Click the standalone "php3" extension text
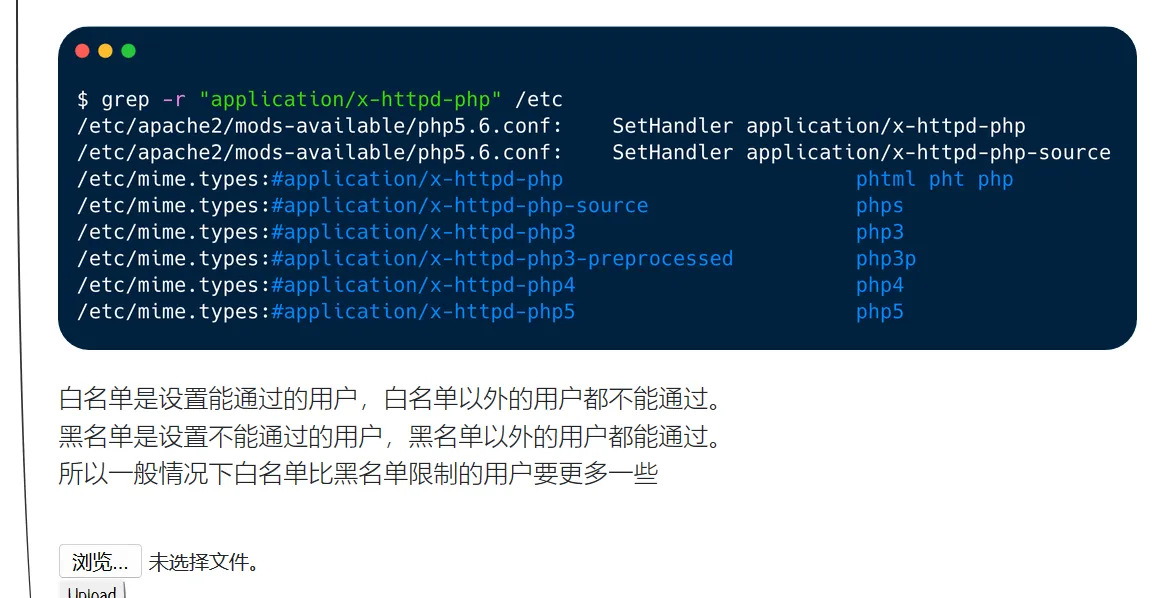 879,232
